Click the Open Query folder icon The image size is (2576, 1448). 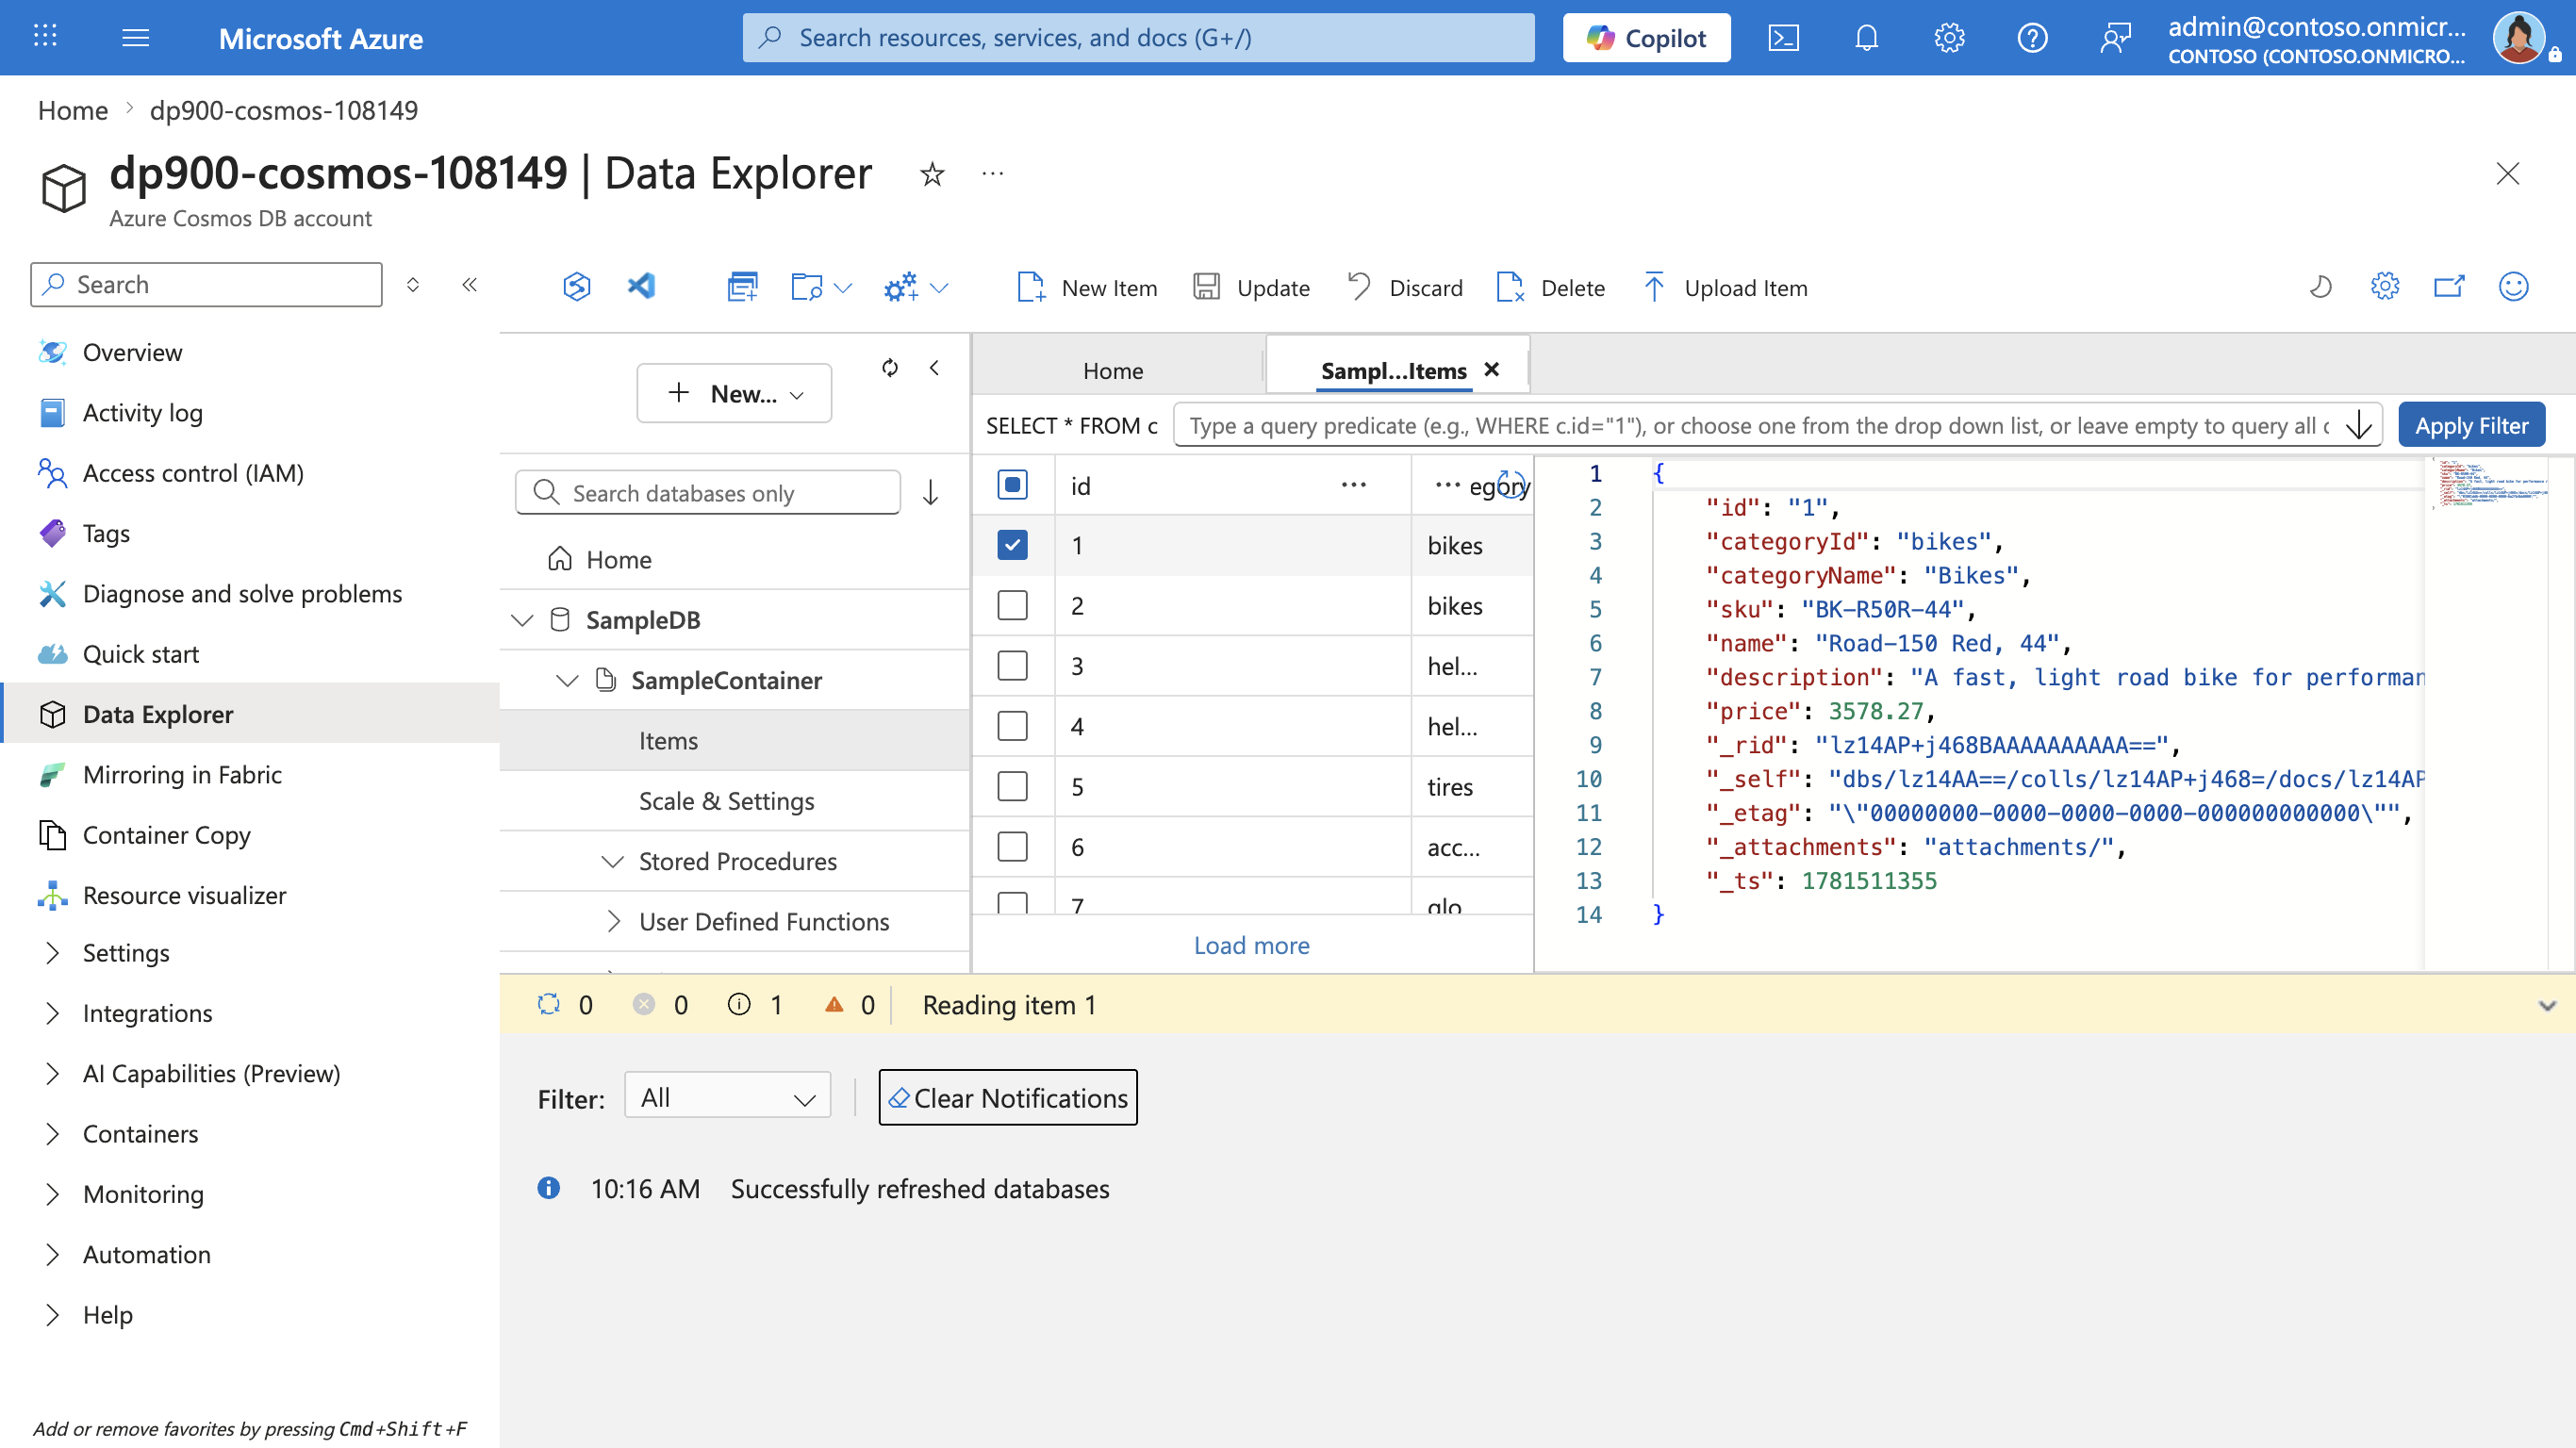(x=806, y=287)
